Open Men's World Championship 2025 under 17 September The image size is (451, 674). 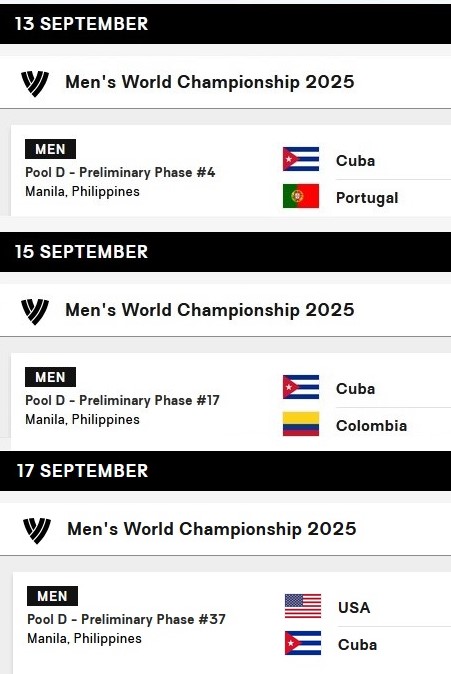coord(212,529)
